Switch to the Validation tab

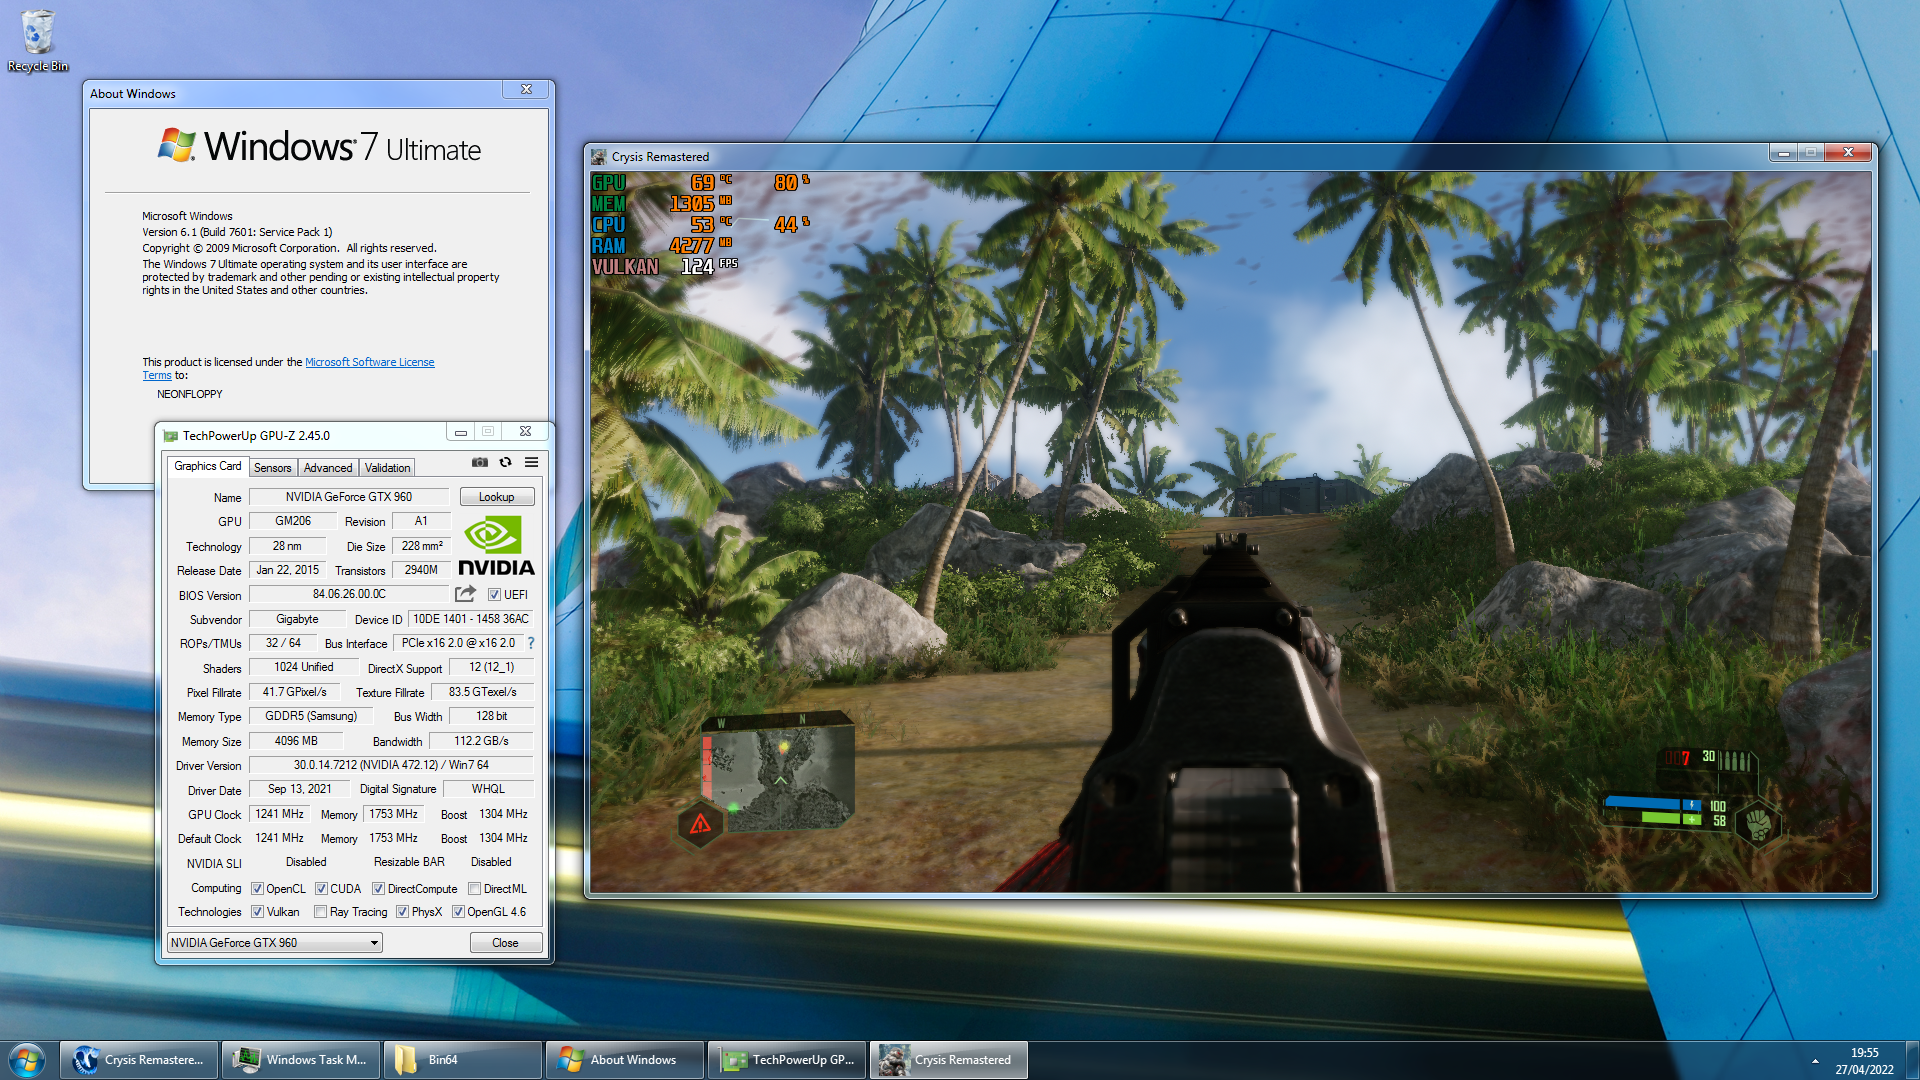(387, 468)
